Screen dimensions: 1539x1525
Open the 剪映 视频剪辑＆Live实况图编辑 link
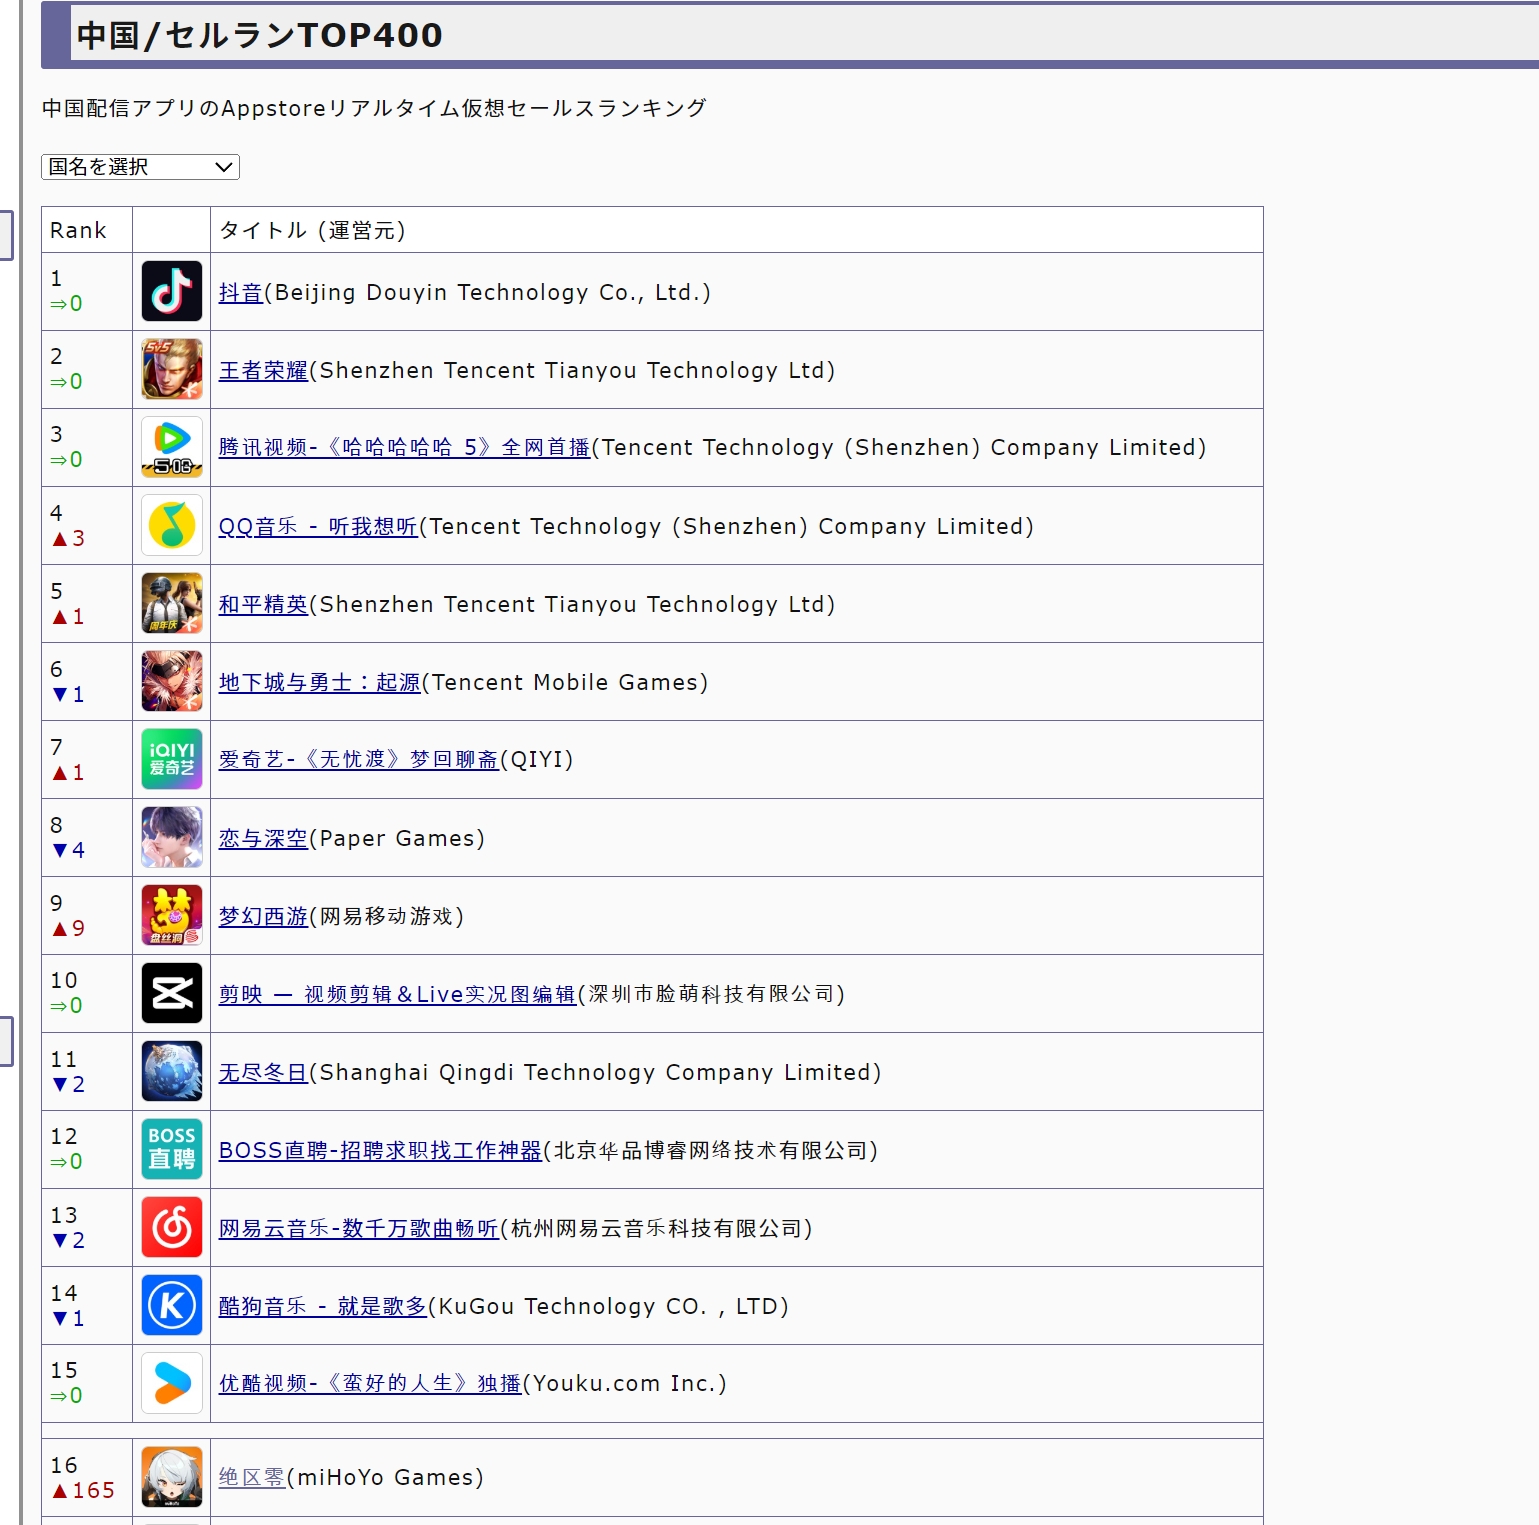pos(398,995)
